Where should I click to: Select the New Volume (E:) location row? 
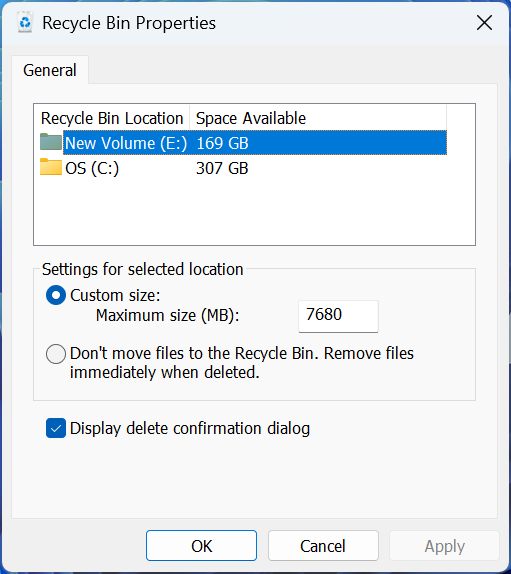(x=244, y=142)
